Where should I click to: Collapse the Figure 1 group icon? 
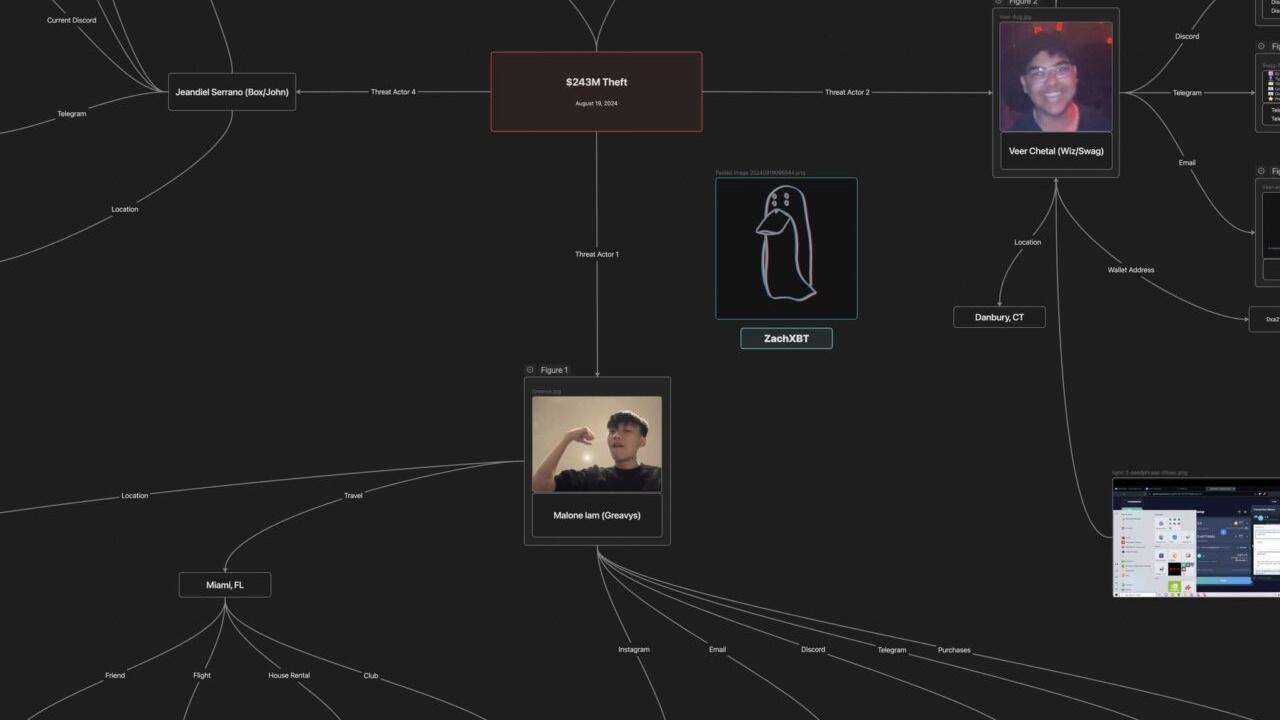point(530,370)
